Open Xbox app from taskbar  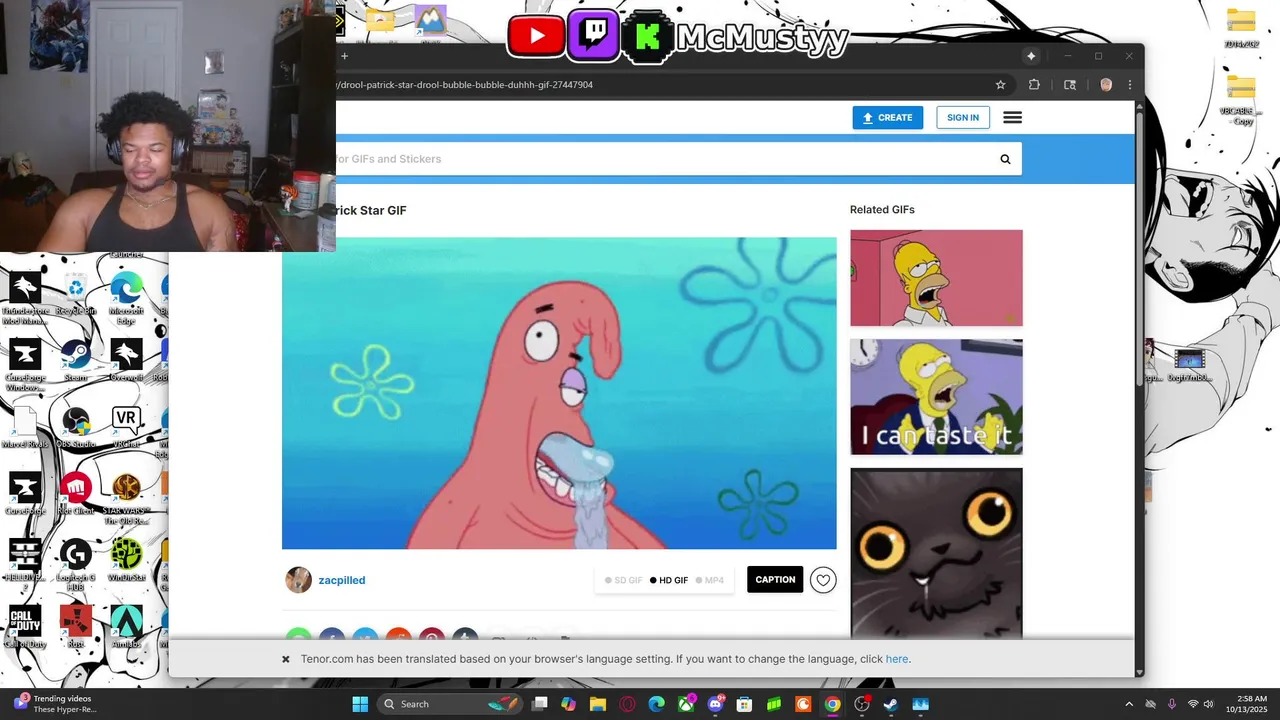[686, 704]
